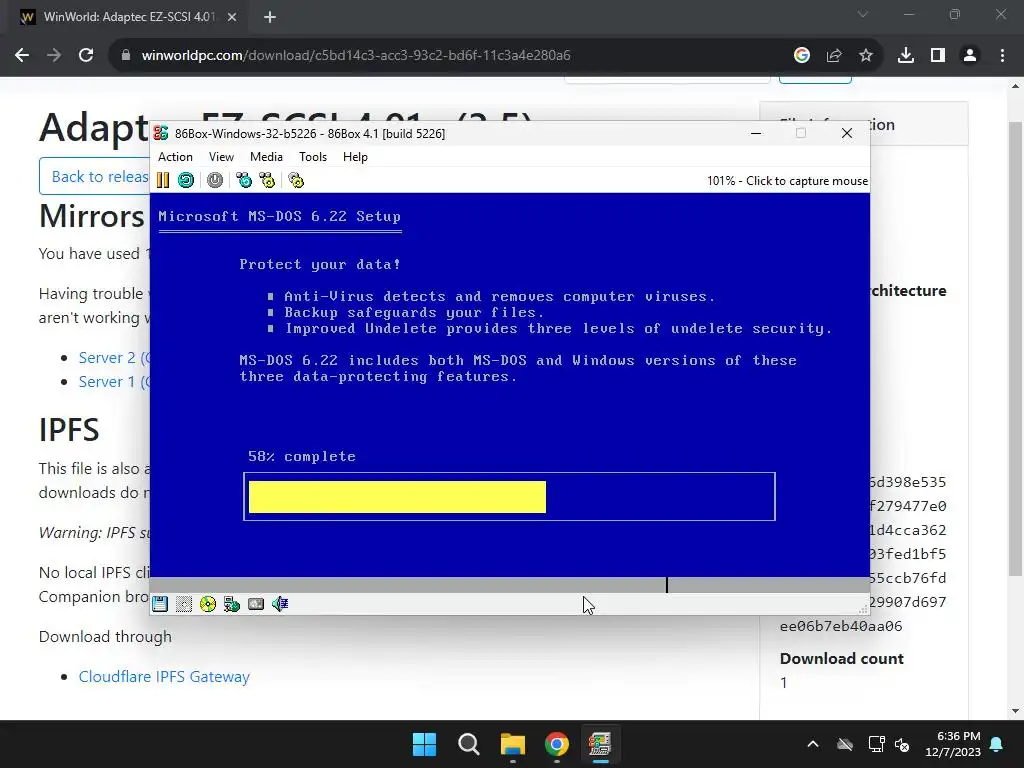
Task: Click "101% - Click to capture mouse" text
Action: pyautogui.click(x=788, y=181)
